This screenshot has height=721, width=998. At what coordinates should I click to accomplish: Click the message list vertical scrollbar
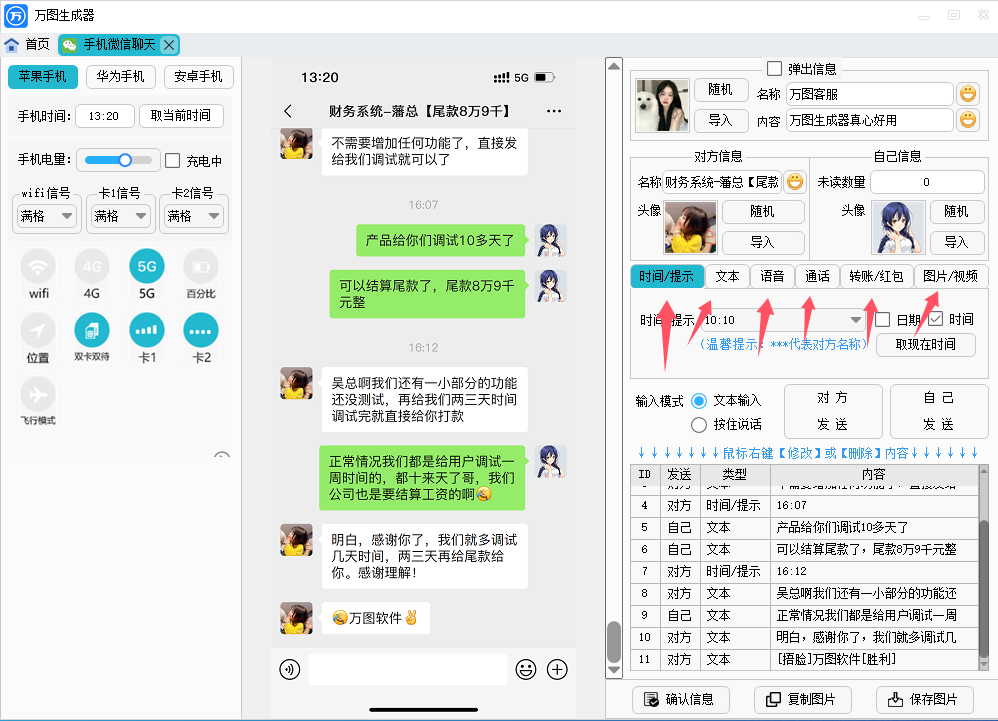coord(983,568)
